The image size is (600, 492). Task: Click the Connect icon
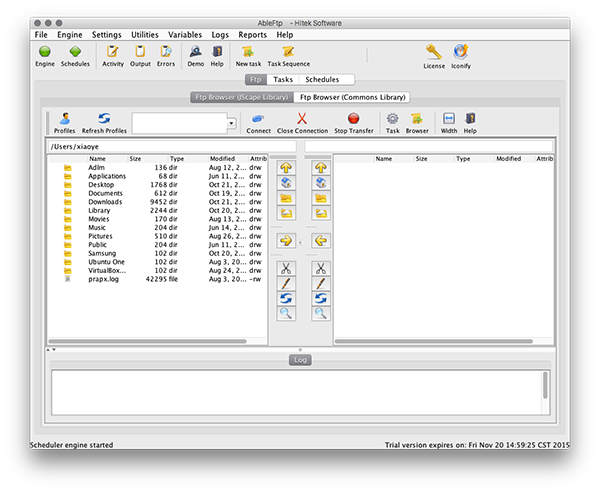pos(258,119)
